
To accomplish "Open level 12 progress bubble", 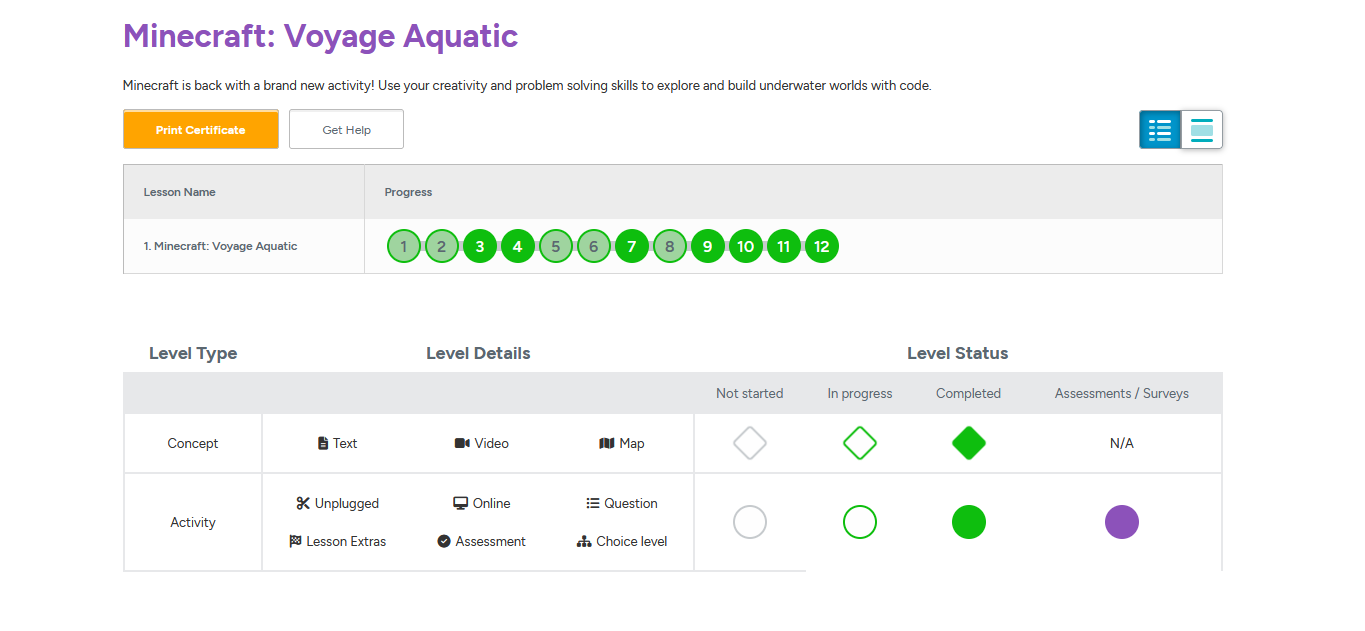I will [x=822, y=246].
